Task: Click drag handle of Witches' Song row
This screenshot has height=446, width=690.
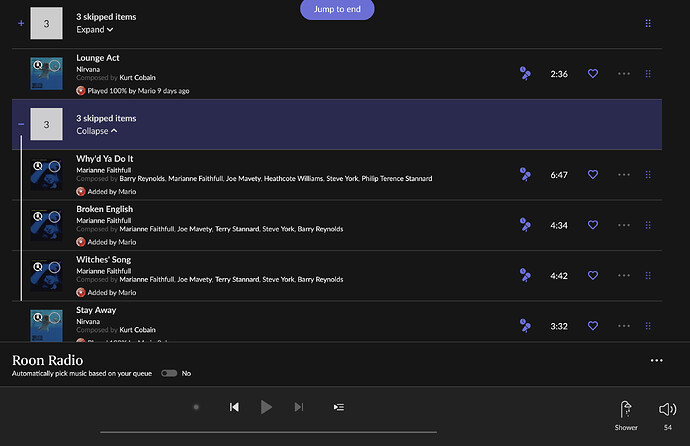Action: pos(648,276)
